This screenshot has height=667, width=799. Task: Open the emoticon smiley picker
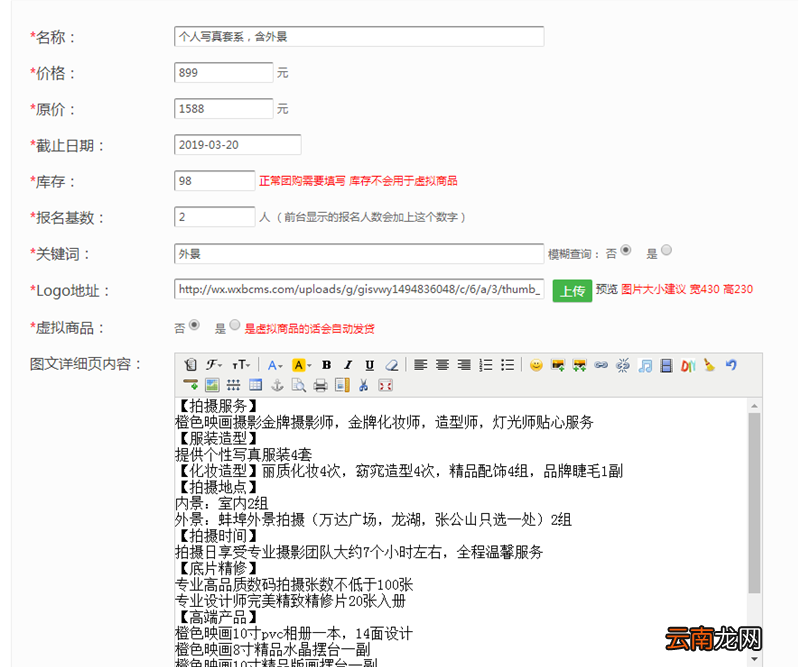pos(536,365)
